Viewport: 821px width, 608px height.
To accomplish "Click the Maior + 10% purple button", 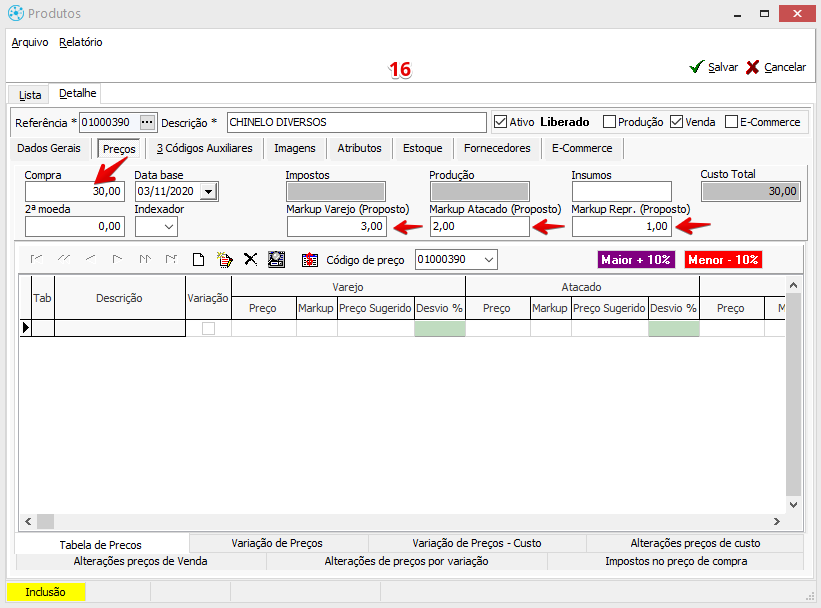I will pos(636,260).
